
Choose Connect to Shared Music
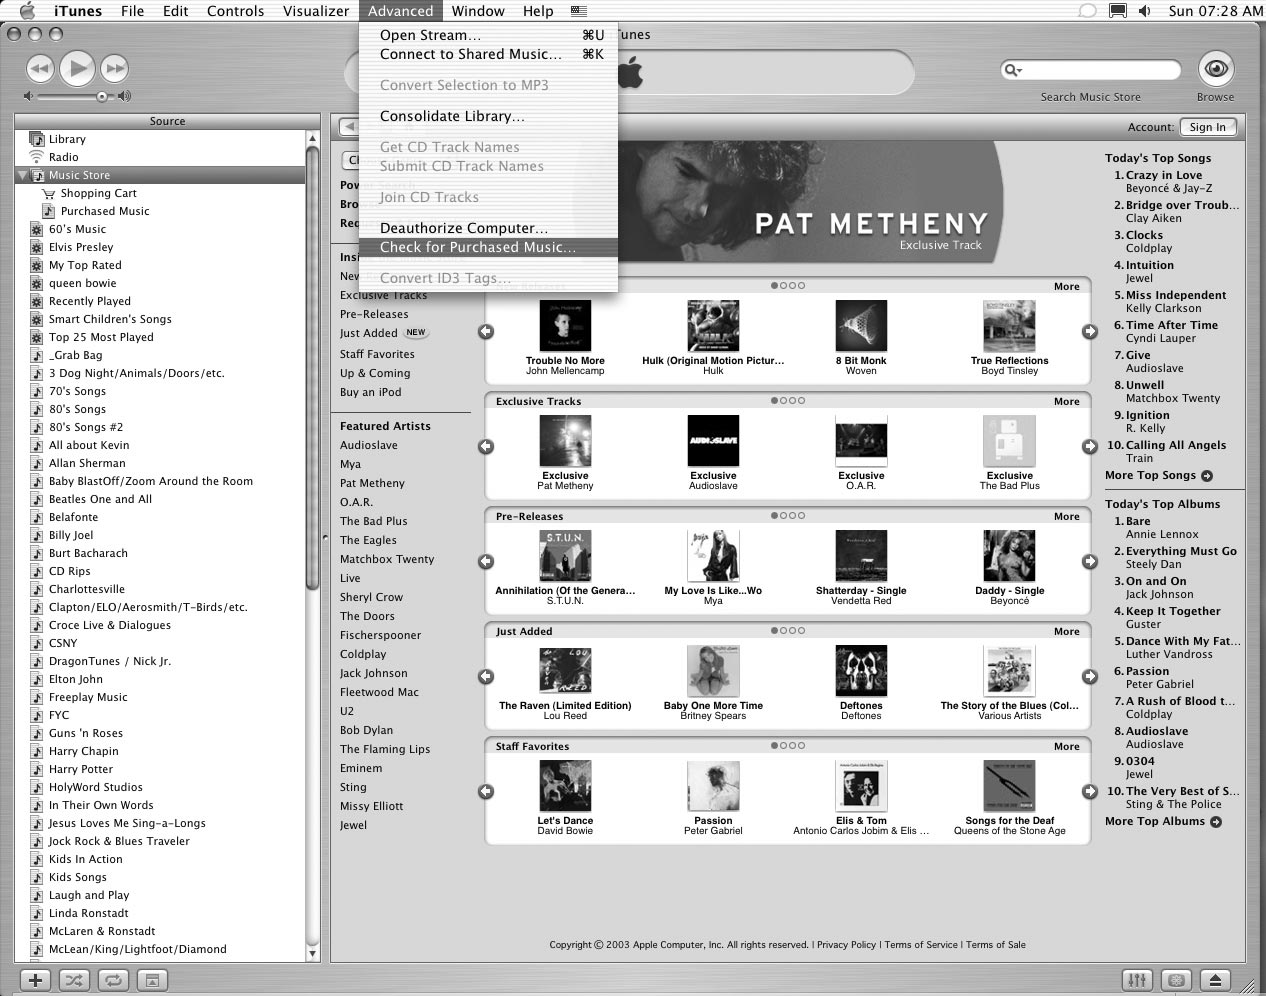(x=489, y=54)
